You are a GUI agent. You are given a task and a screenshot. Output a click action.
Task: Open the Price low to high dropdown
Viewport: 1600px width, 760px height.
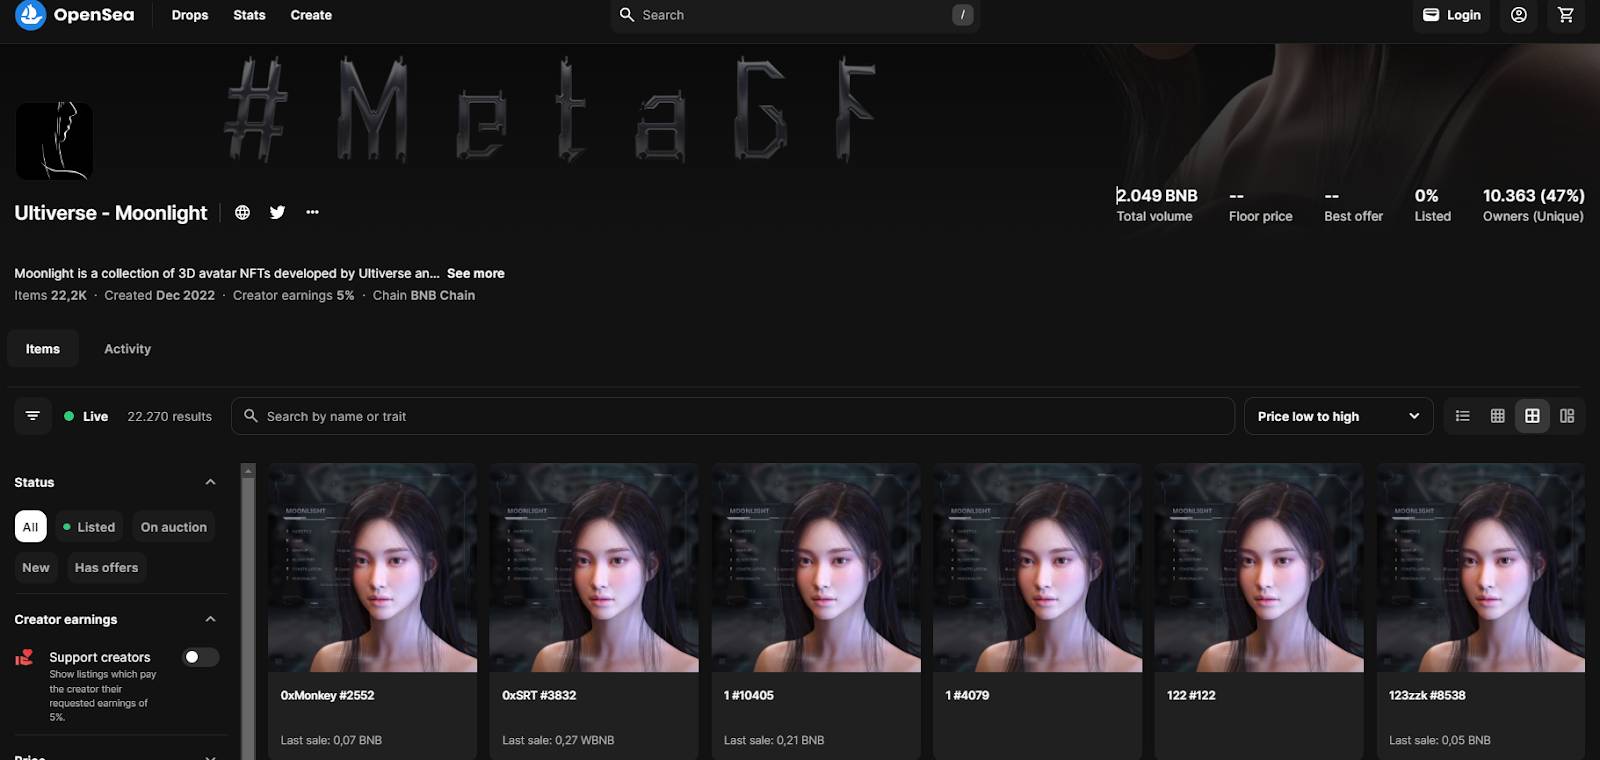pos(1338,416)
